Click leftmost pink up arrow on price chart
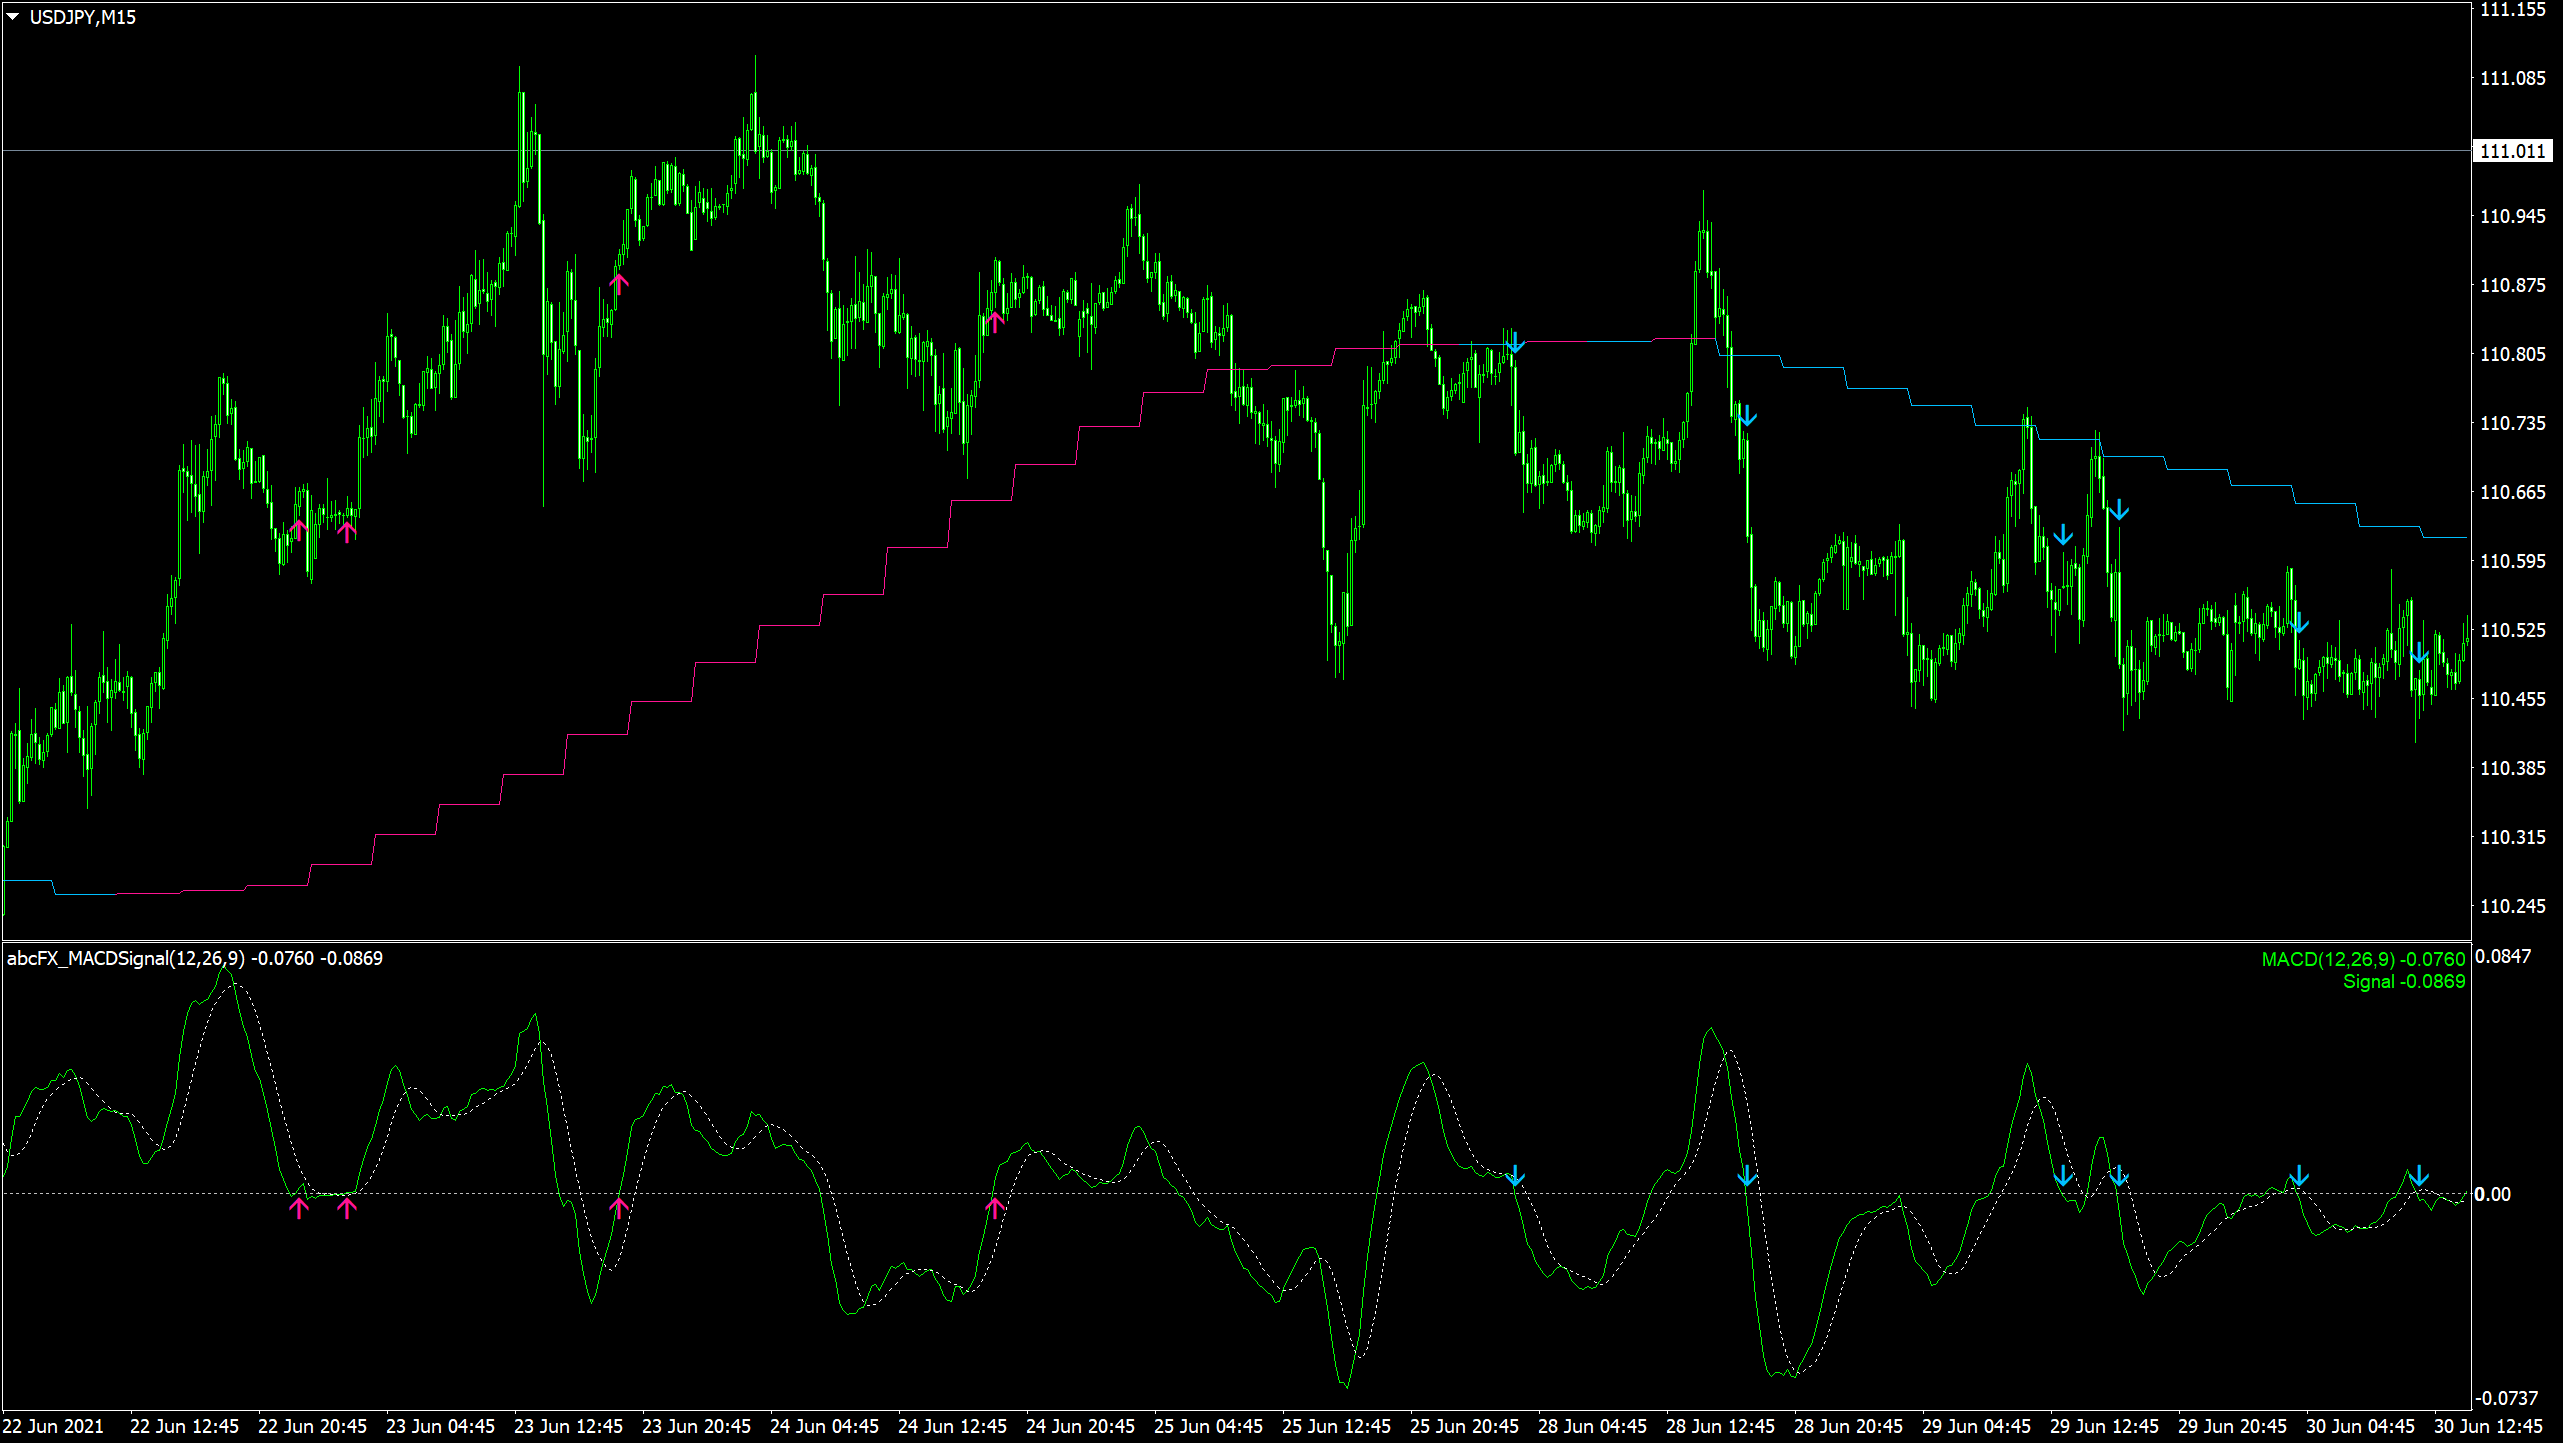2563x1443 pixels. [x=298, y=529]
